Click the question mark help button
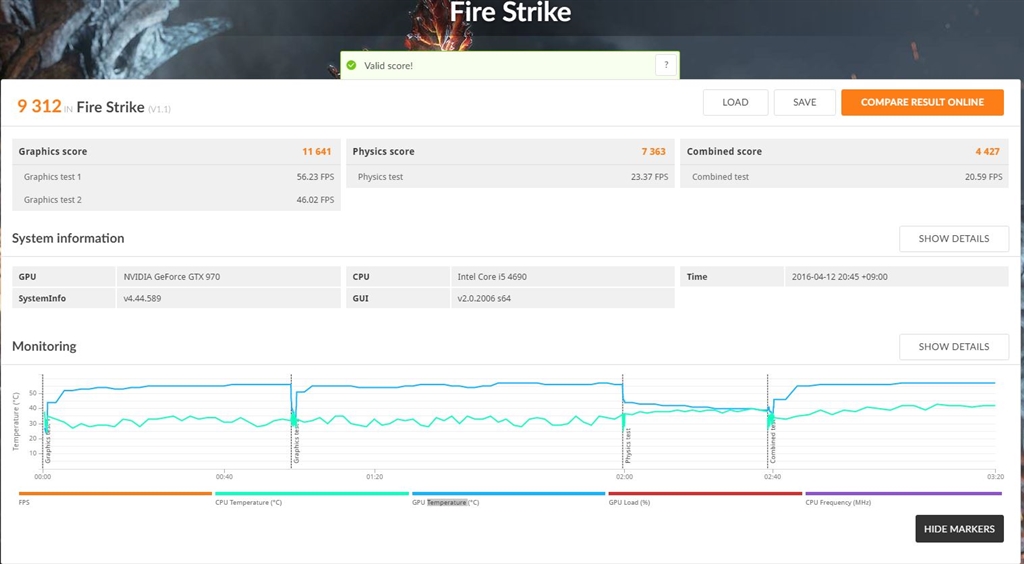Screen dimensions: 1024x564 (x=665, y=65)
